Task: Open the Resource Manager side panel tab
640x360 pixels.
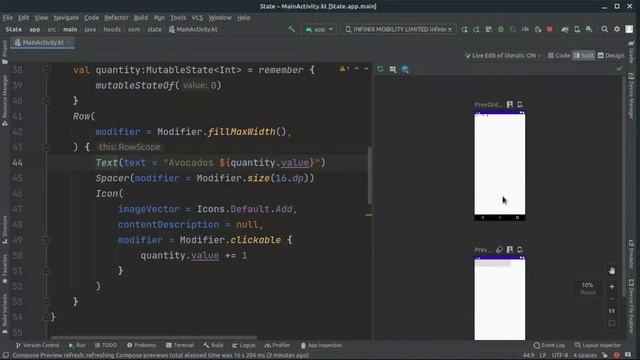Action: [5, 100]
